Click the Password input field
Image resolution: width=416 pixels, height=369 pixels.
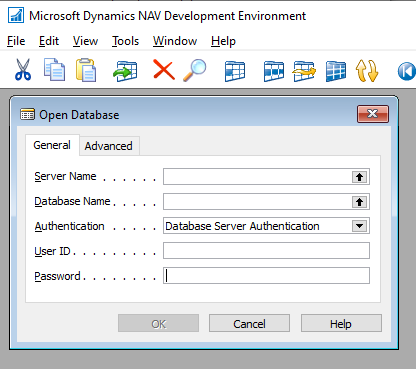266,276
